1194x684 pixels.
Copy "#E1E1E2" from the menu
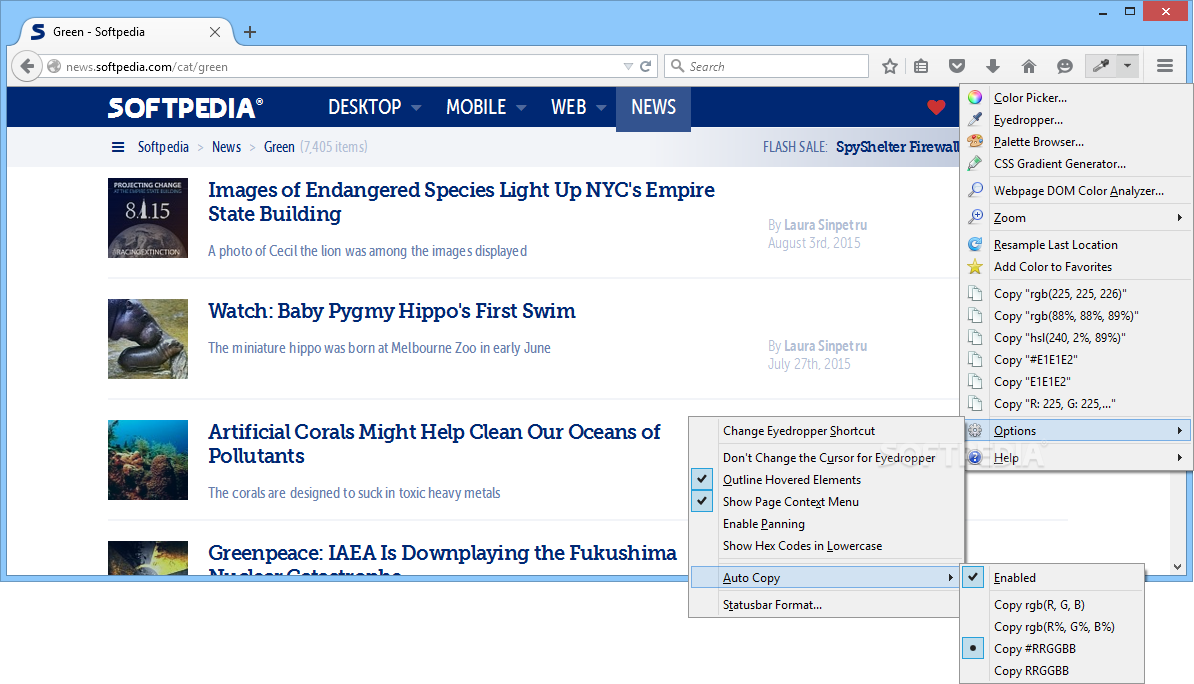(x=1076, y=360)
